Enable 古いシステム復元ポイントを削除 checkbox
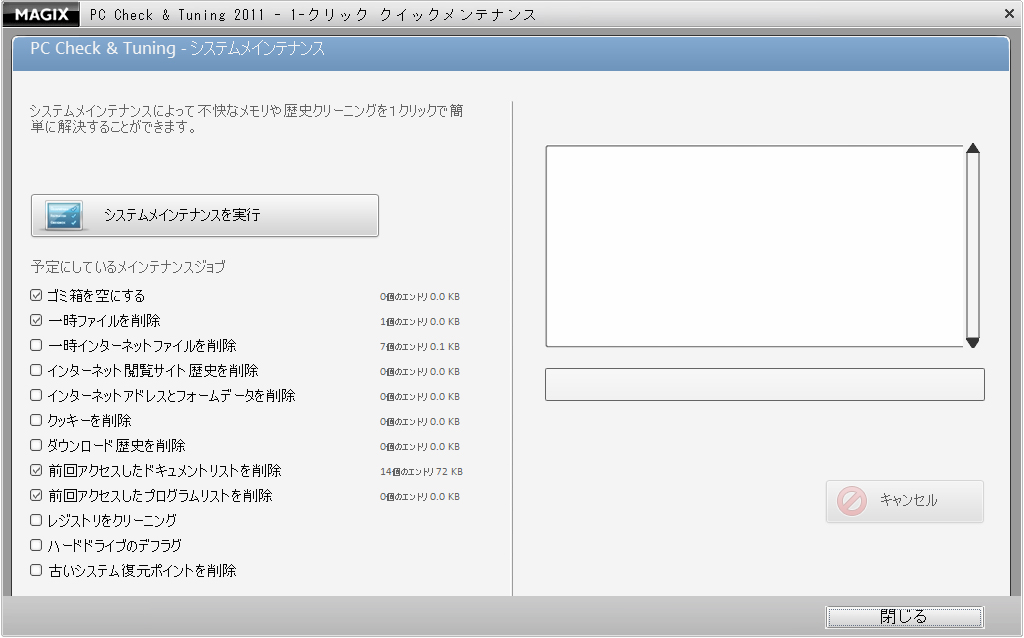This screenshot has width=1024, height=638. click(x=36, y=570)
